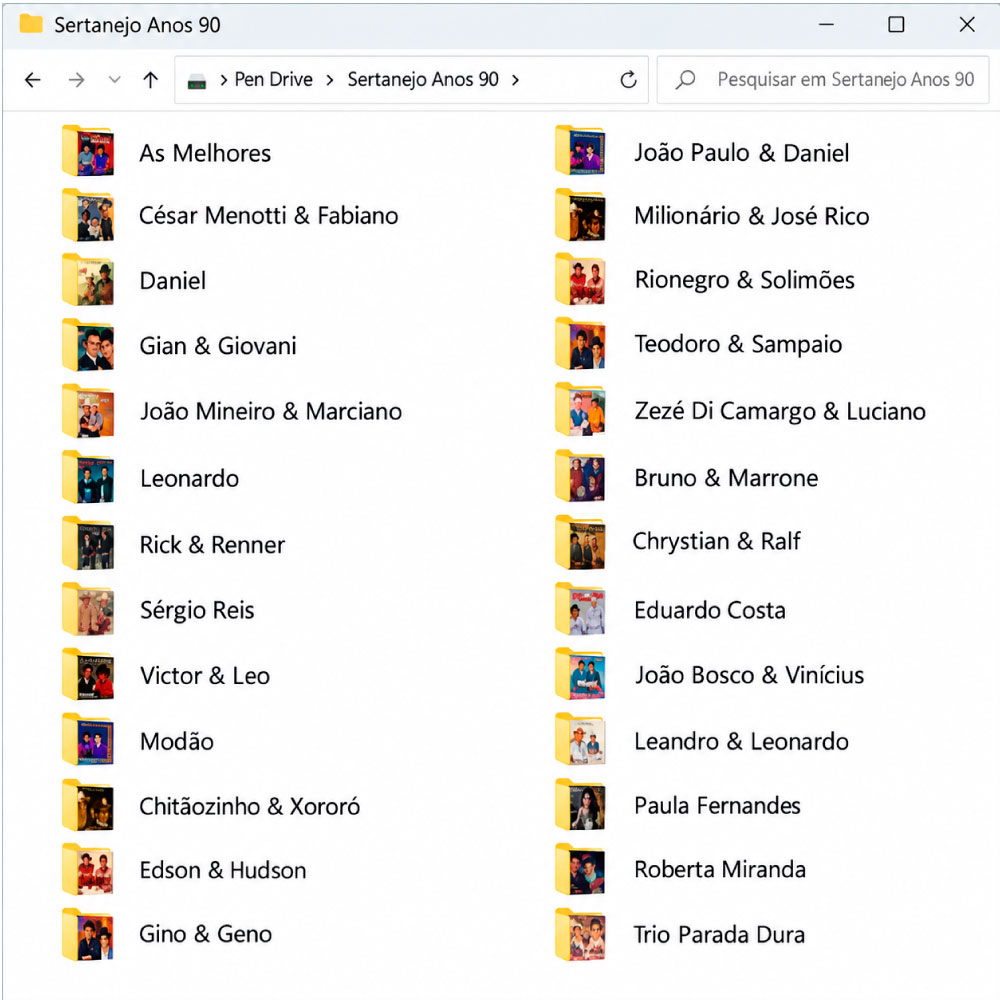Click the 'As Melhores' folder name
The image size is (1000, 1000).
pyautogui.click(x=205, y=154)
